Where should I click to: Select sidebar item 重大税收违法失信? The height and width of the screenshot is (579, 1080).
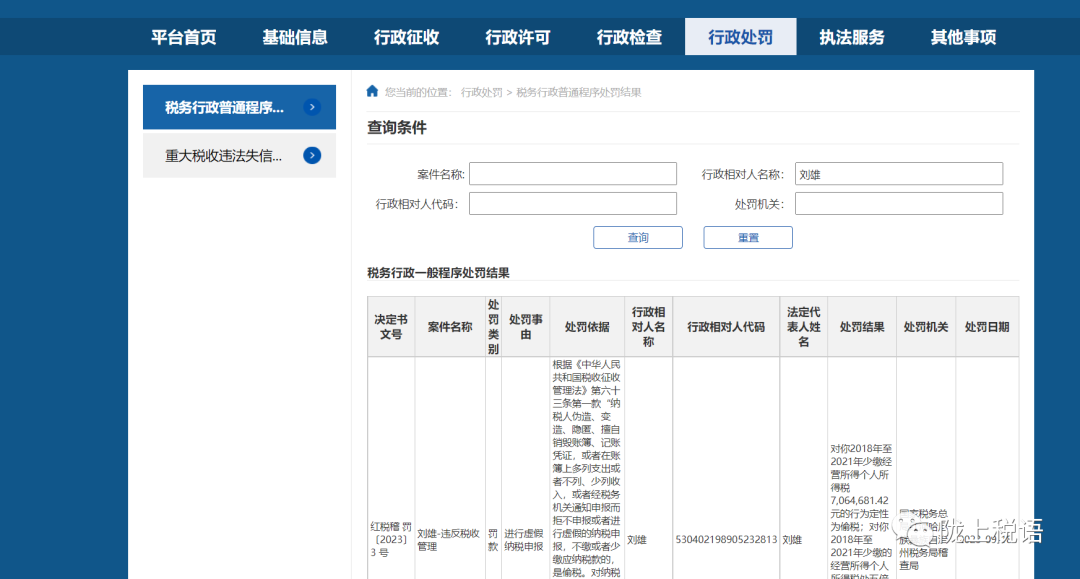tap(239, 156)
